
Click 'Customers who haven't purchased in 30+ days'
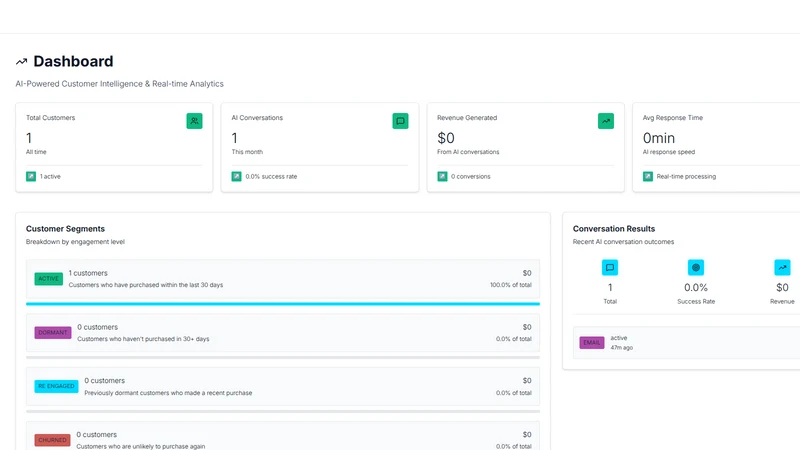(143, 339)
